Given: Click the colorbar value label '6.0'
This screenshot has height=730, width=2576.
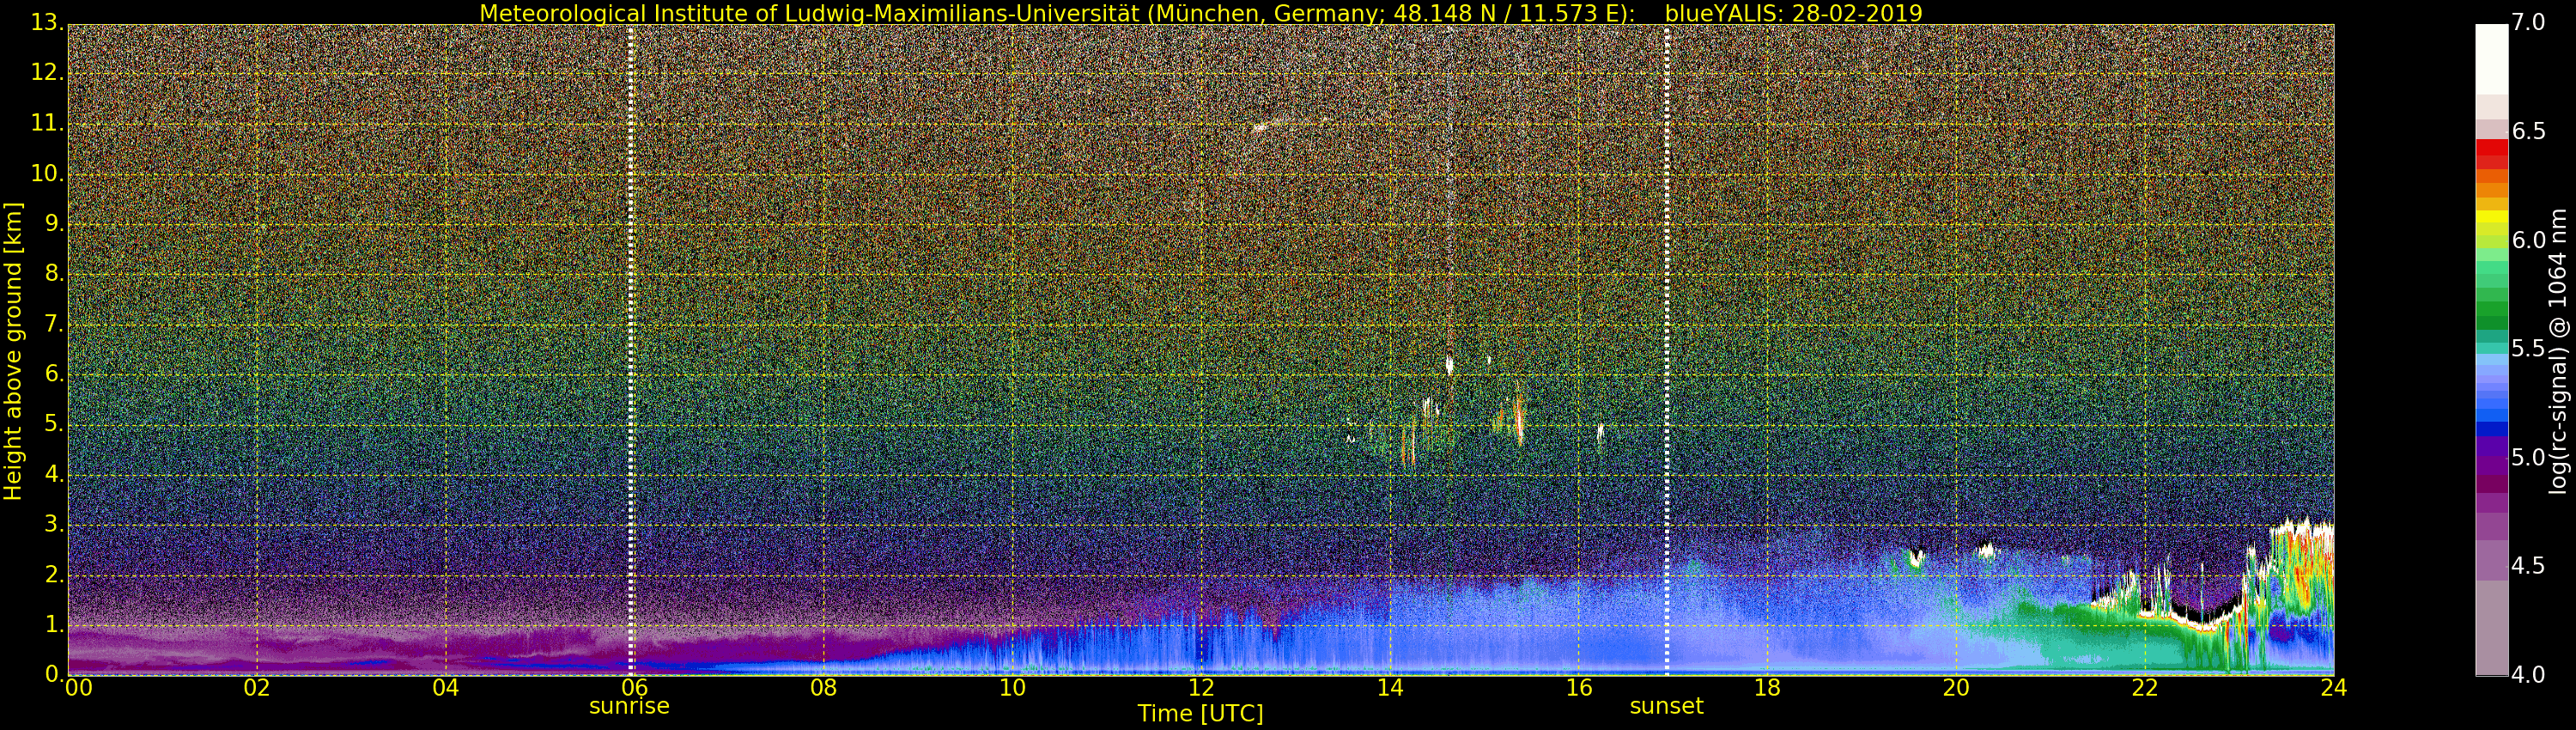Looking at the screenshot, I should [x=2528, y=240].
